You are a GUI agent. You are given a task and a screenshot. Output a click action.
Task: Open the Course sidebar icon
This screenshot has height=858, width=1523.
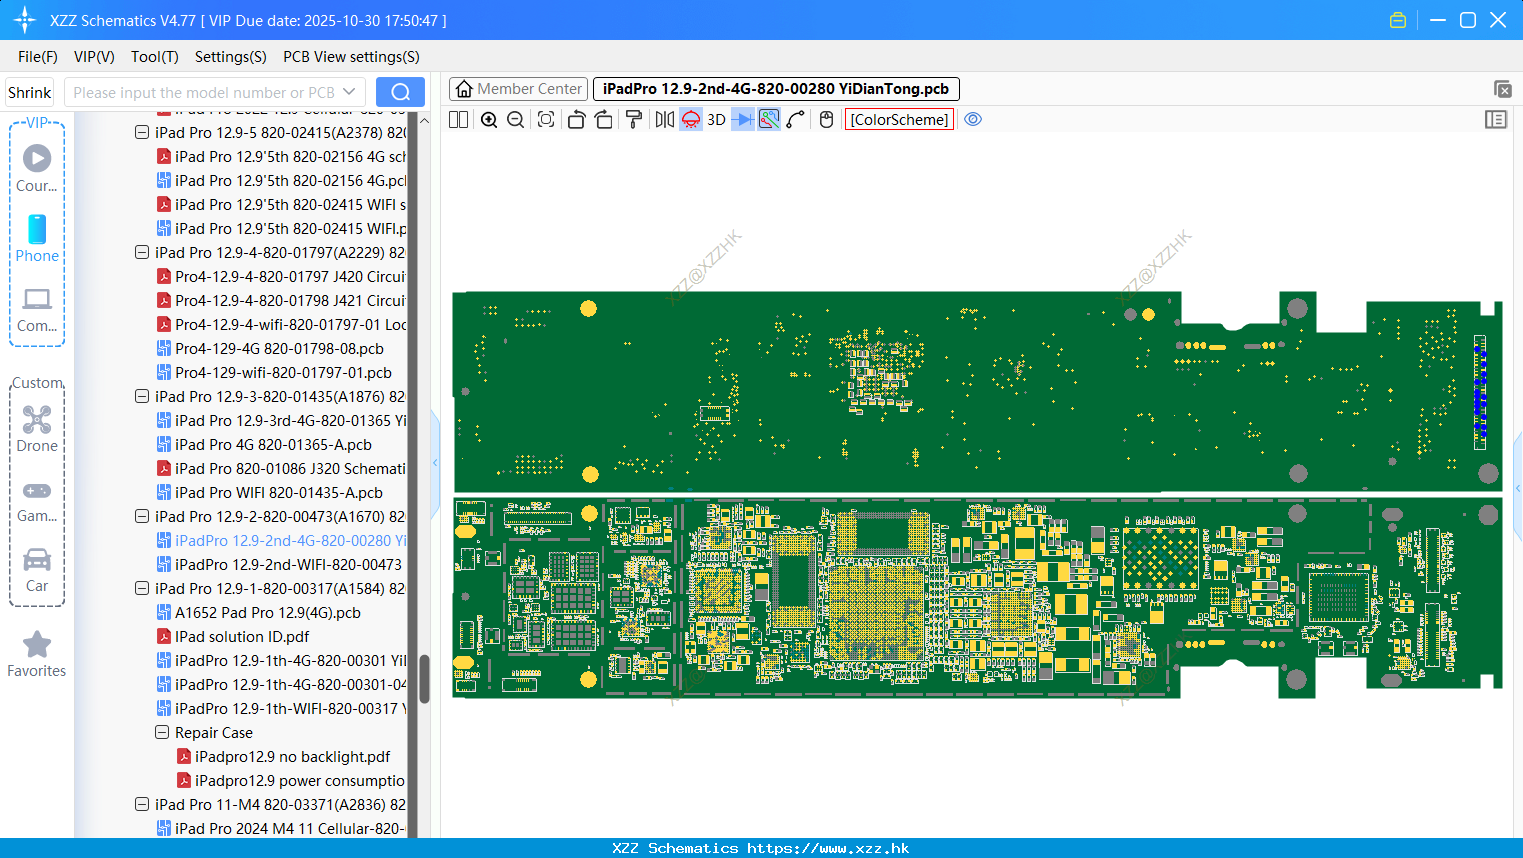(37, 169)
